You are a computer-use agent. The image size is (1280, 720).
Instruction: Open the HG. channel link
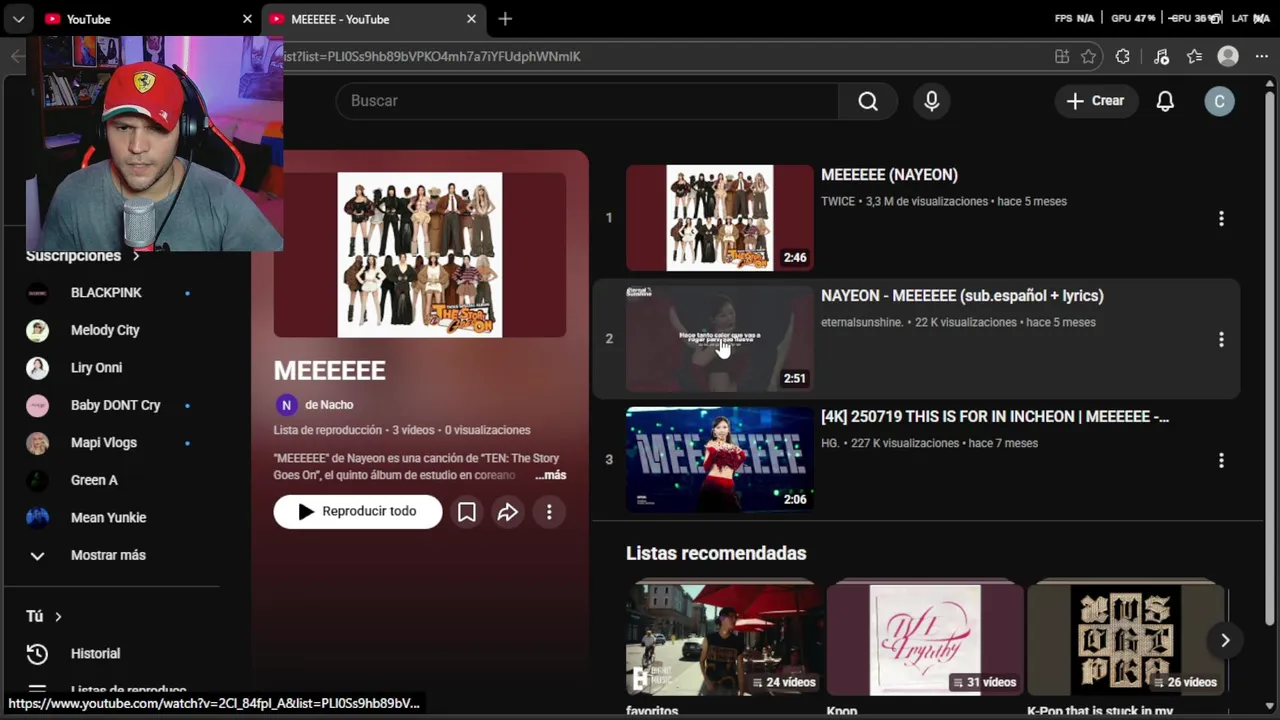click(x=830, y=443)
